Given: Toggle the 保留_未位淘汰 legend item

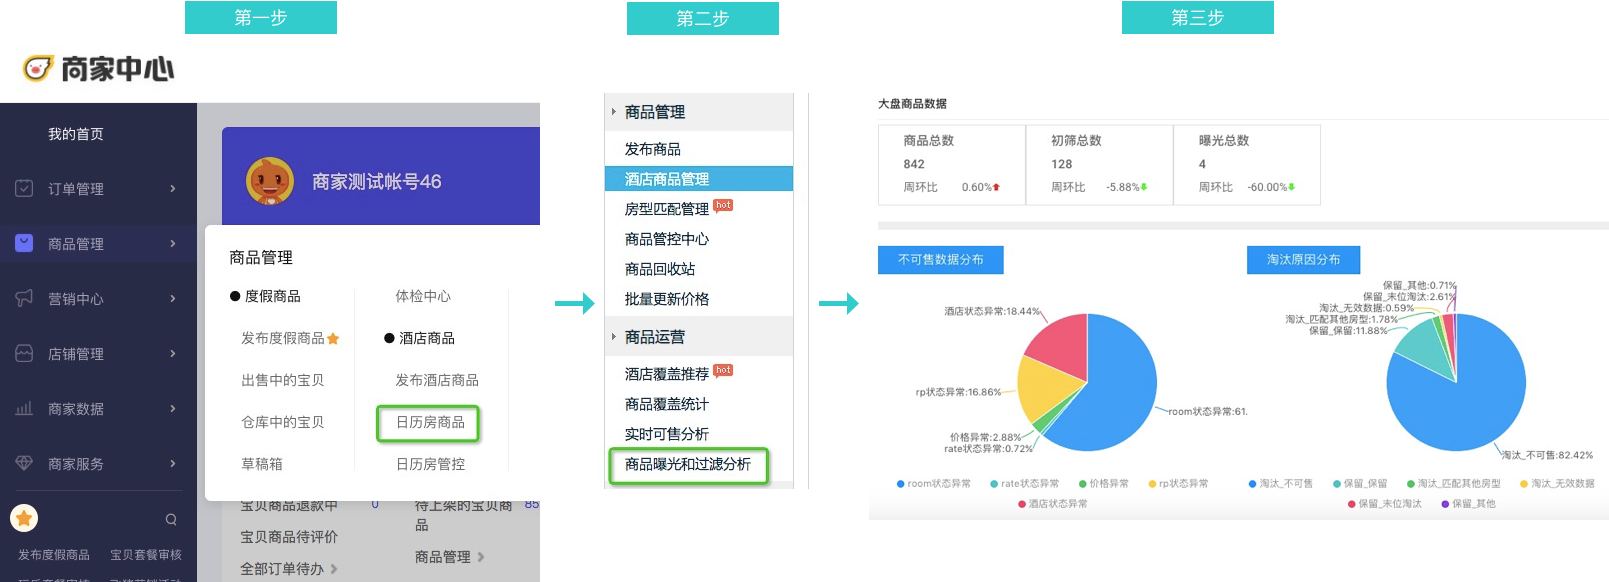Looking at the screenshot, I should 1385,503.
